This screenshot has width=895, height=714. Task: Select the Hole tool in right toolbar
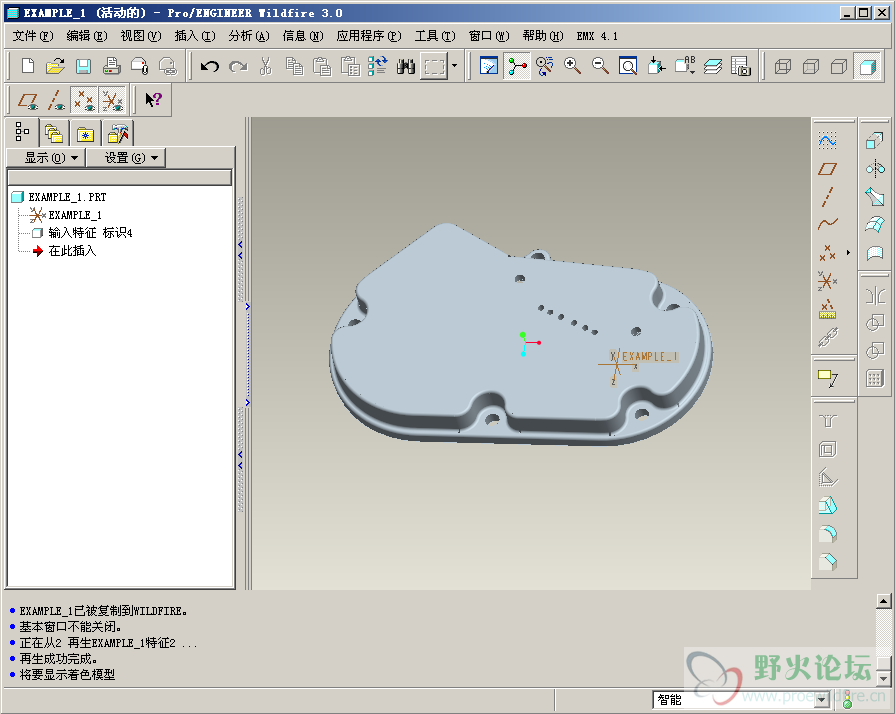click(828, 421)
